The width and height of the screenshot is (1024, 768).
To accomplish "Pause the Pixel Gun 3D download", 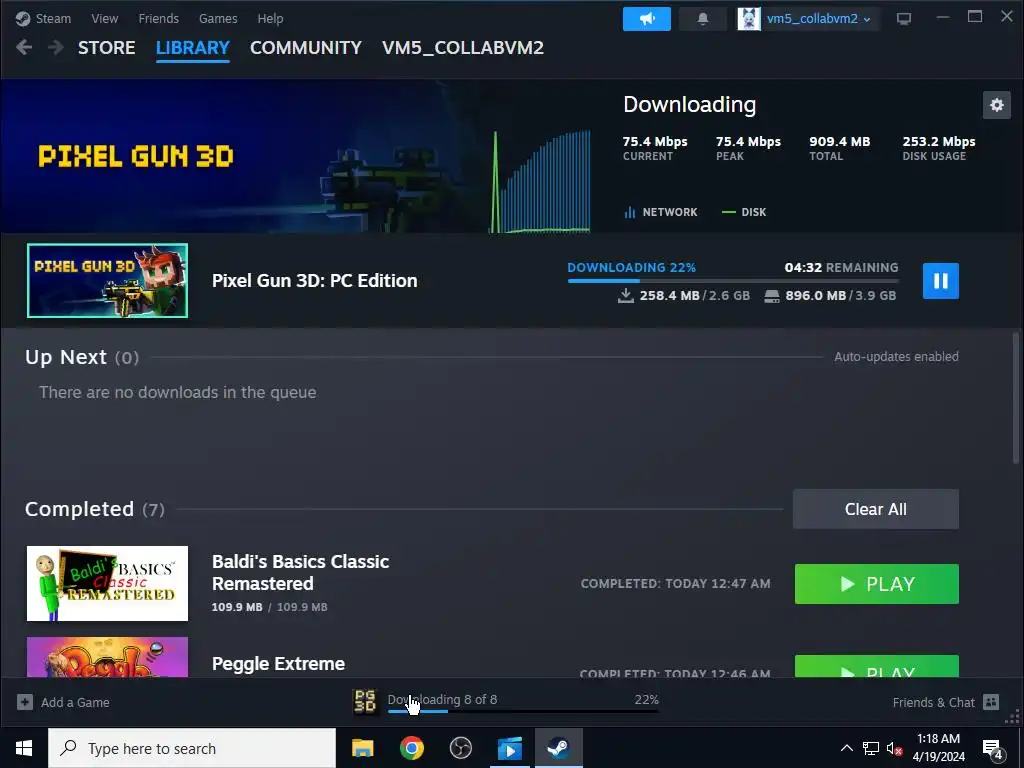I will (x=940, y=281).
